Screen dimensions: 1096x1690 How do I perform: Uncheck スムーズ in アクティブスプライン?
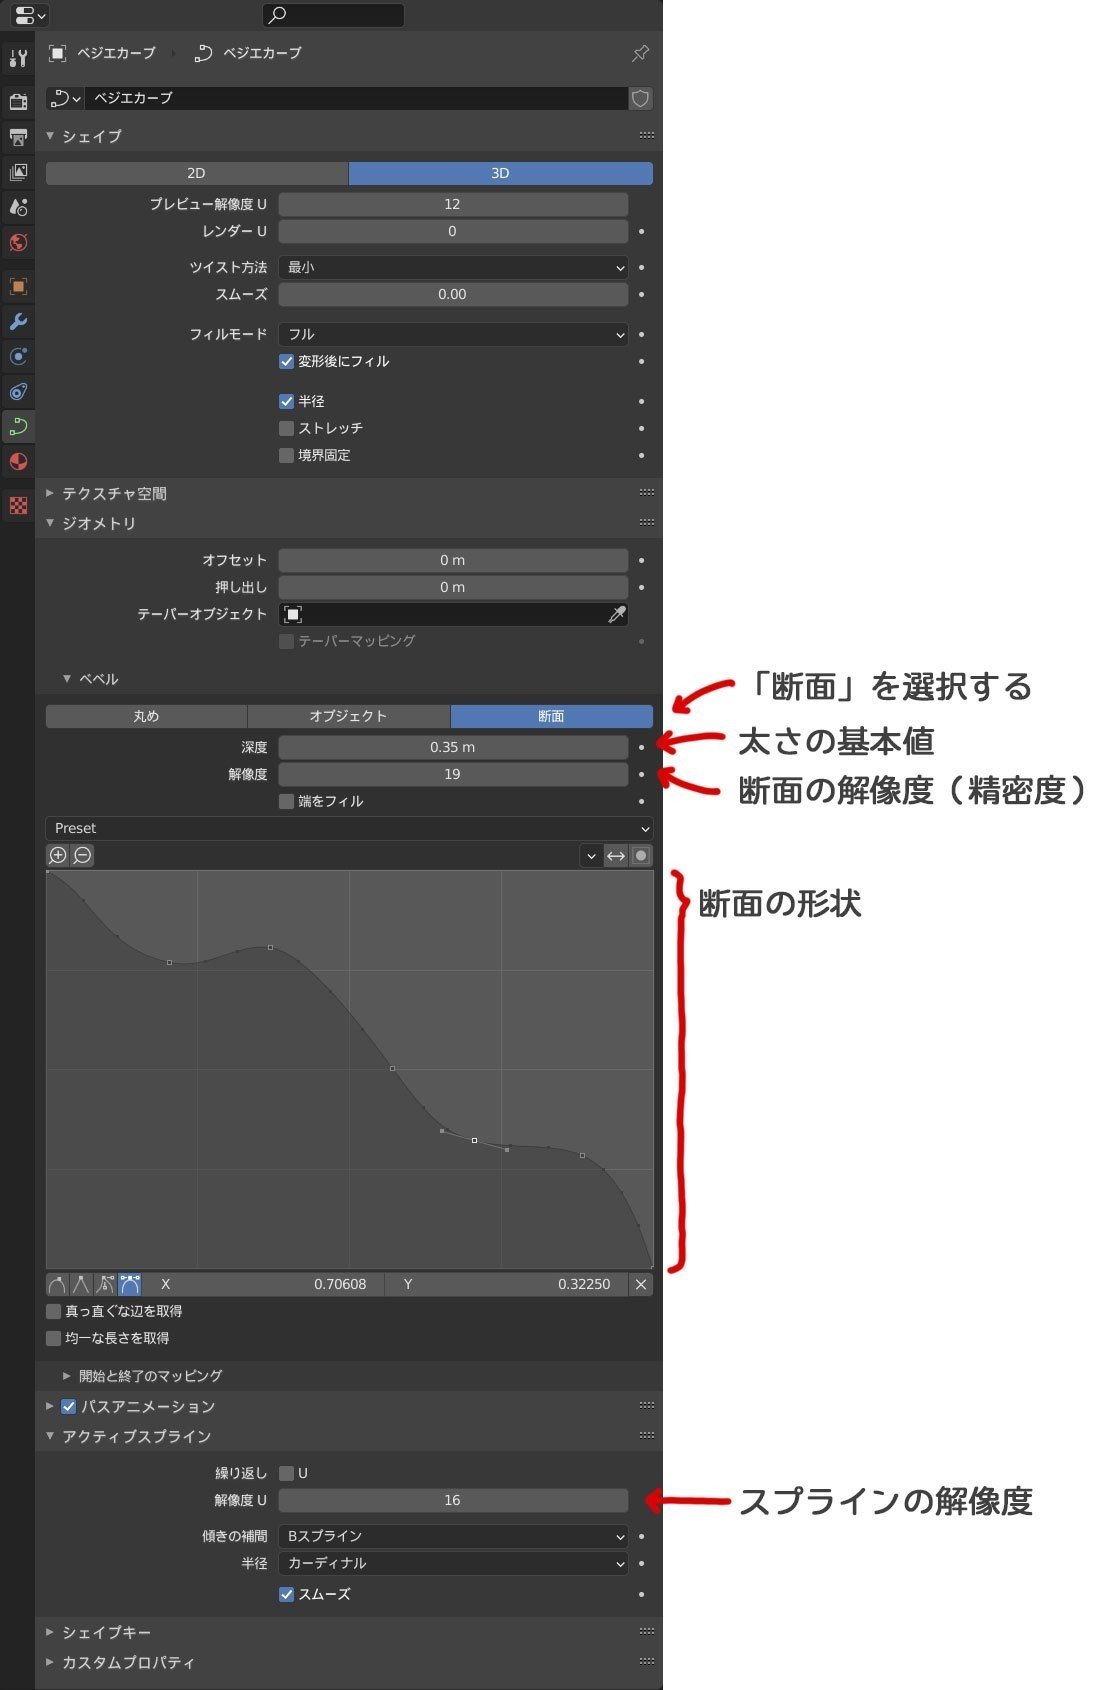point(286,1594)
